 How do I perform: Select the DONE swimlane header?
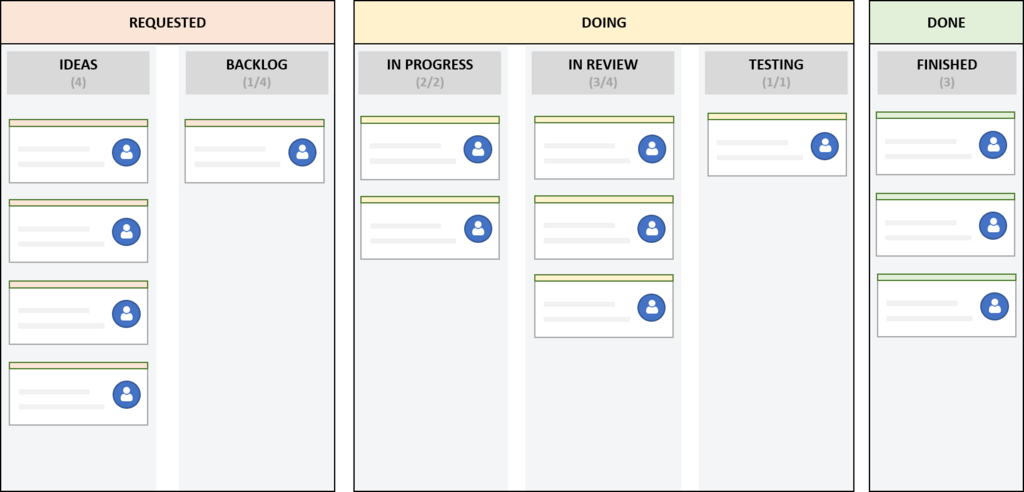click(x=946, y=22)
